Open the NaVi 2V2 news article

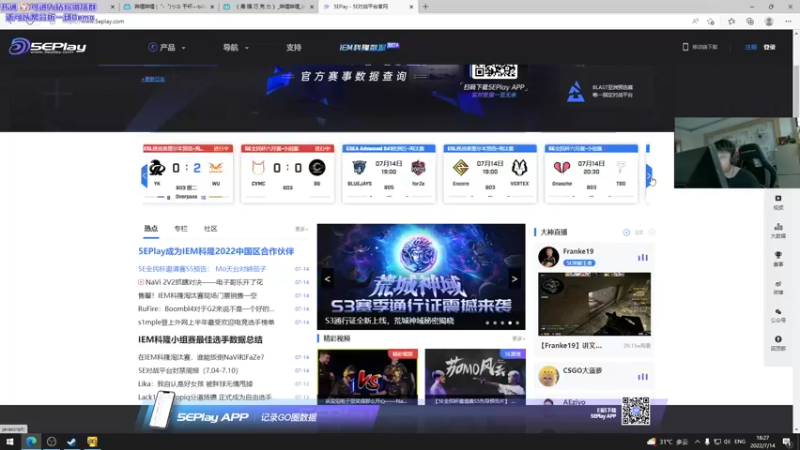(x=204, y=282)
